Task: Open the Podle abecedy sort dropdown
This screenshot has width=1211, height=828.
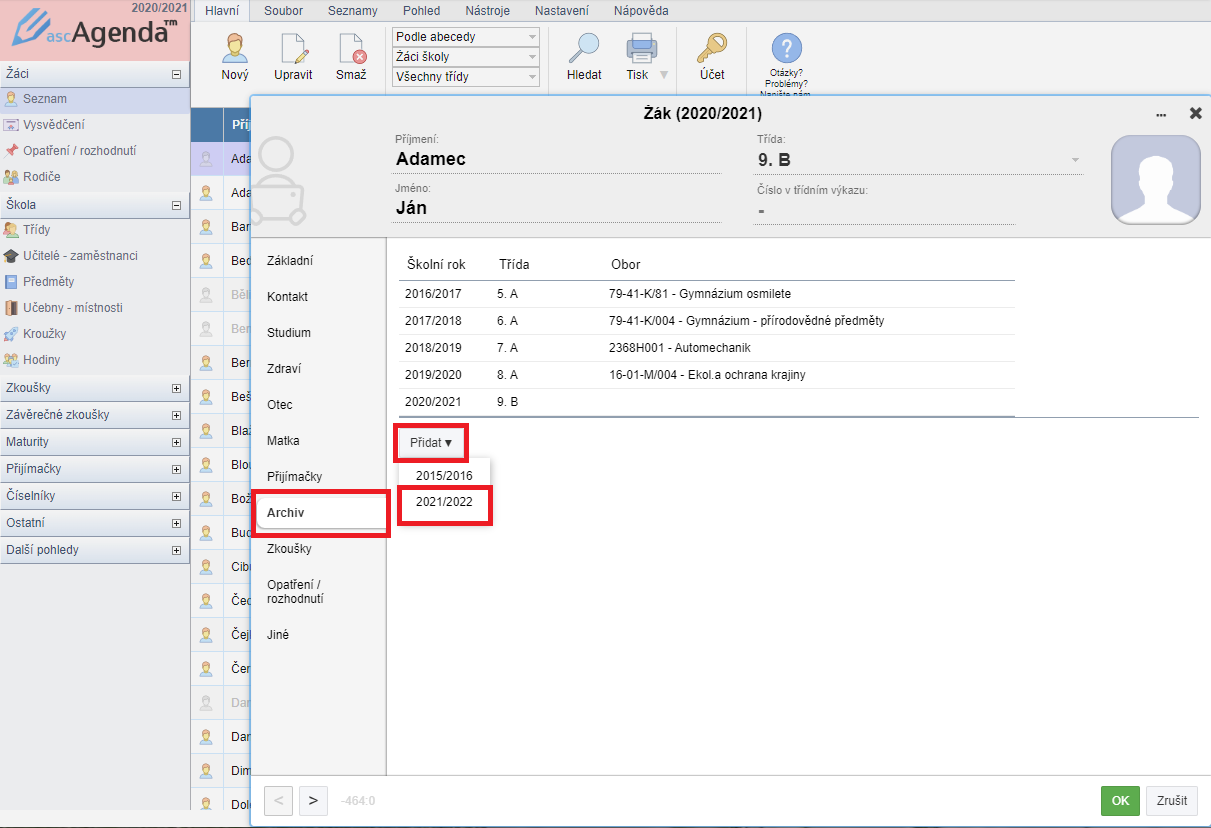Action: click(x=466, y=37)
